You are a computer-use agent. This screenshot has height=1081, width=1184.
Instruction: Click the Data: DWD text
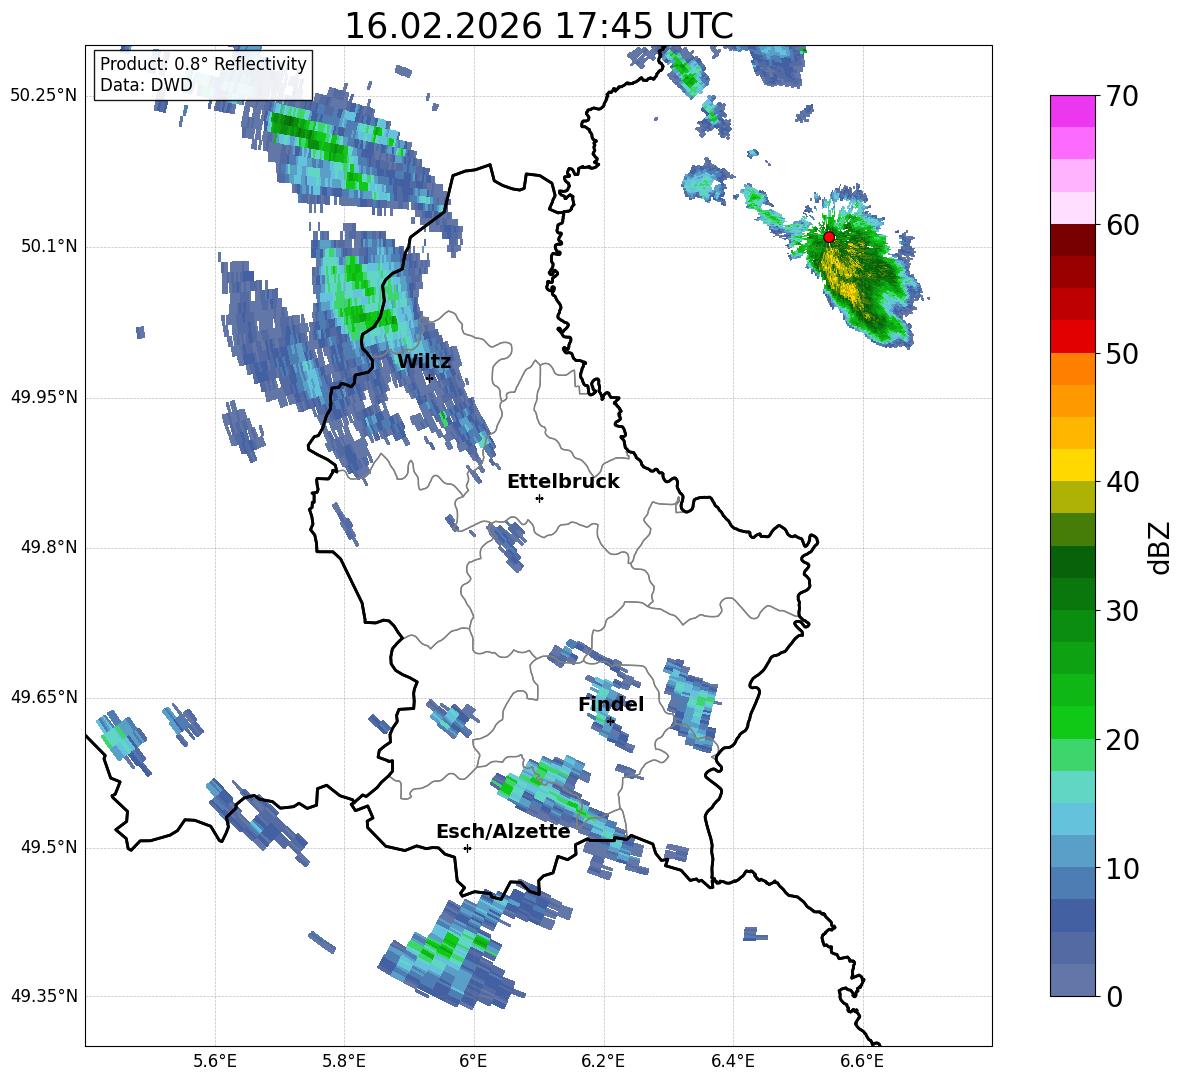coord(146,85)
